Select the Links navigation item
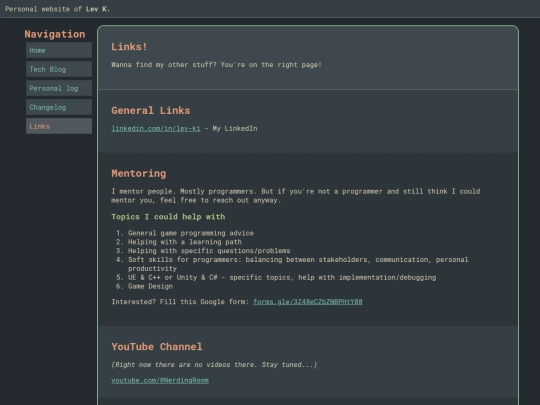 (x=59, y=126)
